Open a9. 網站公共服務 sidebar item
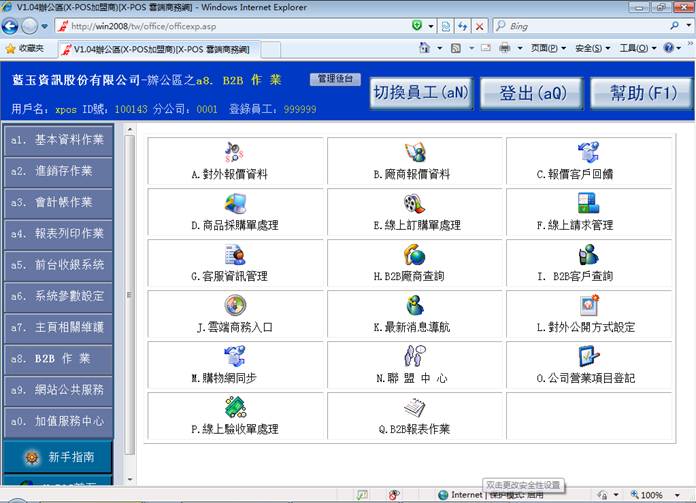The height and width of the screenshot is (503, 696). pyautogui.click(x=57, y=390)
